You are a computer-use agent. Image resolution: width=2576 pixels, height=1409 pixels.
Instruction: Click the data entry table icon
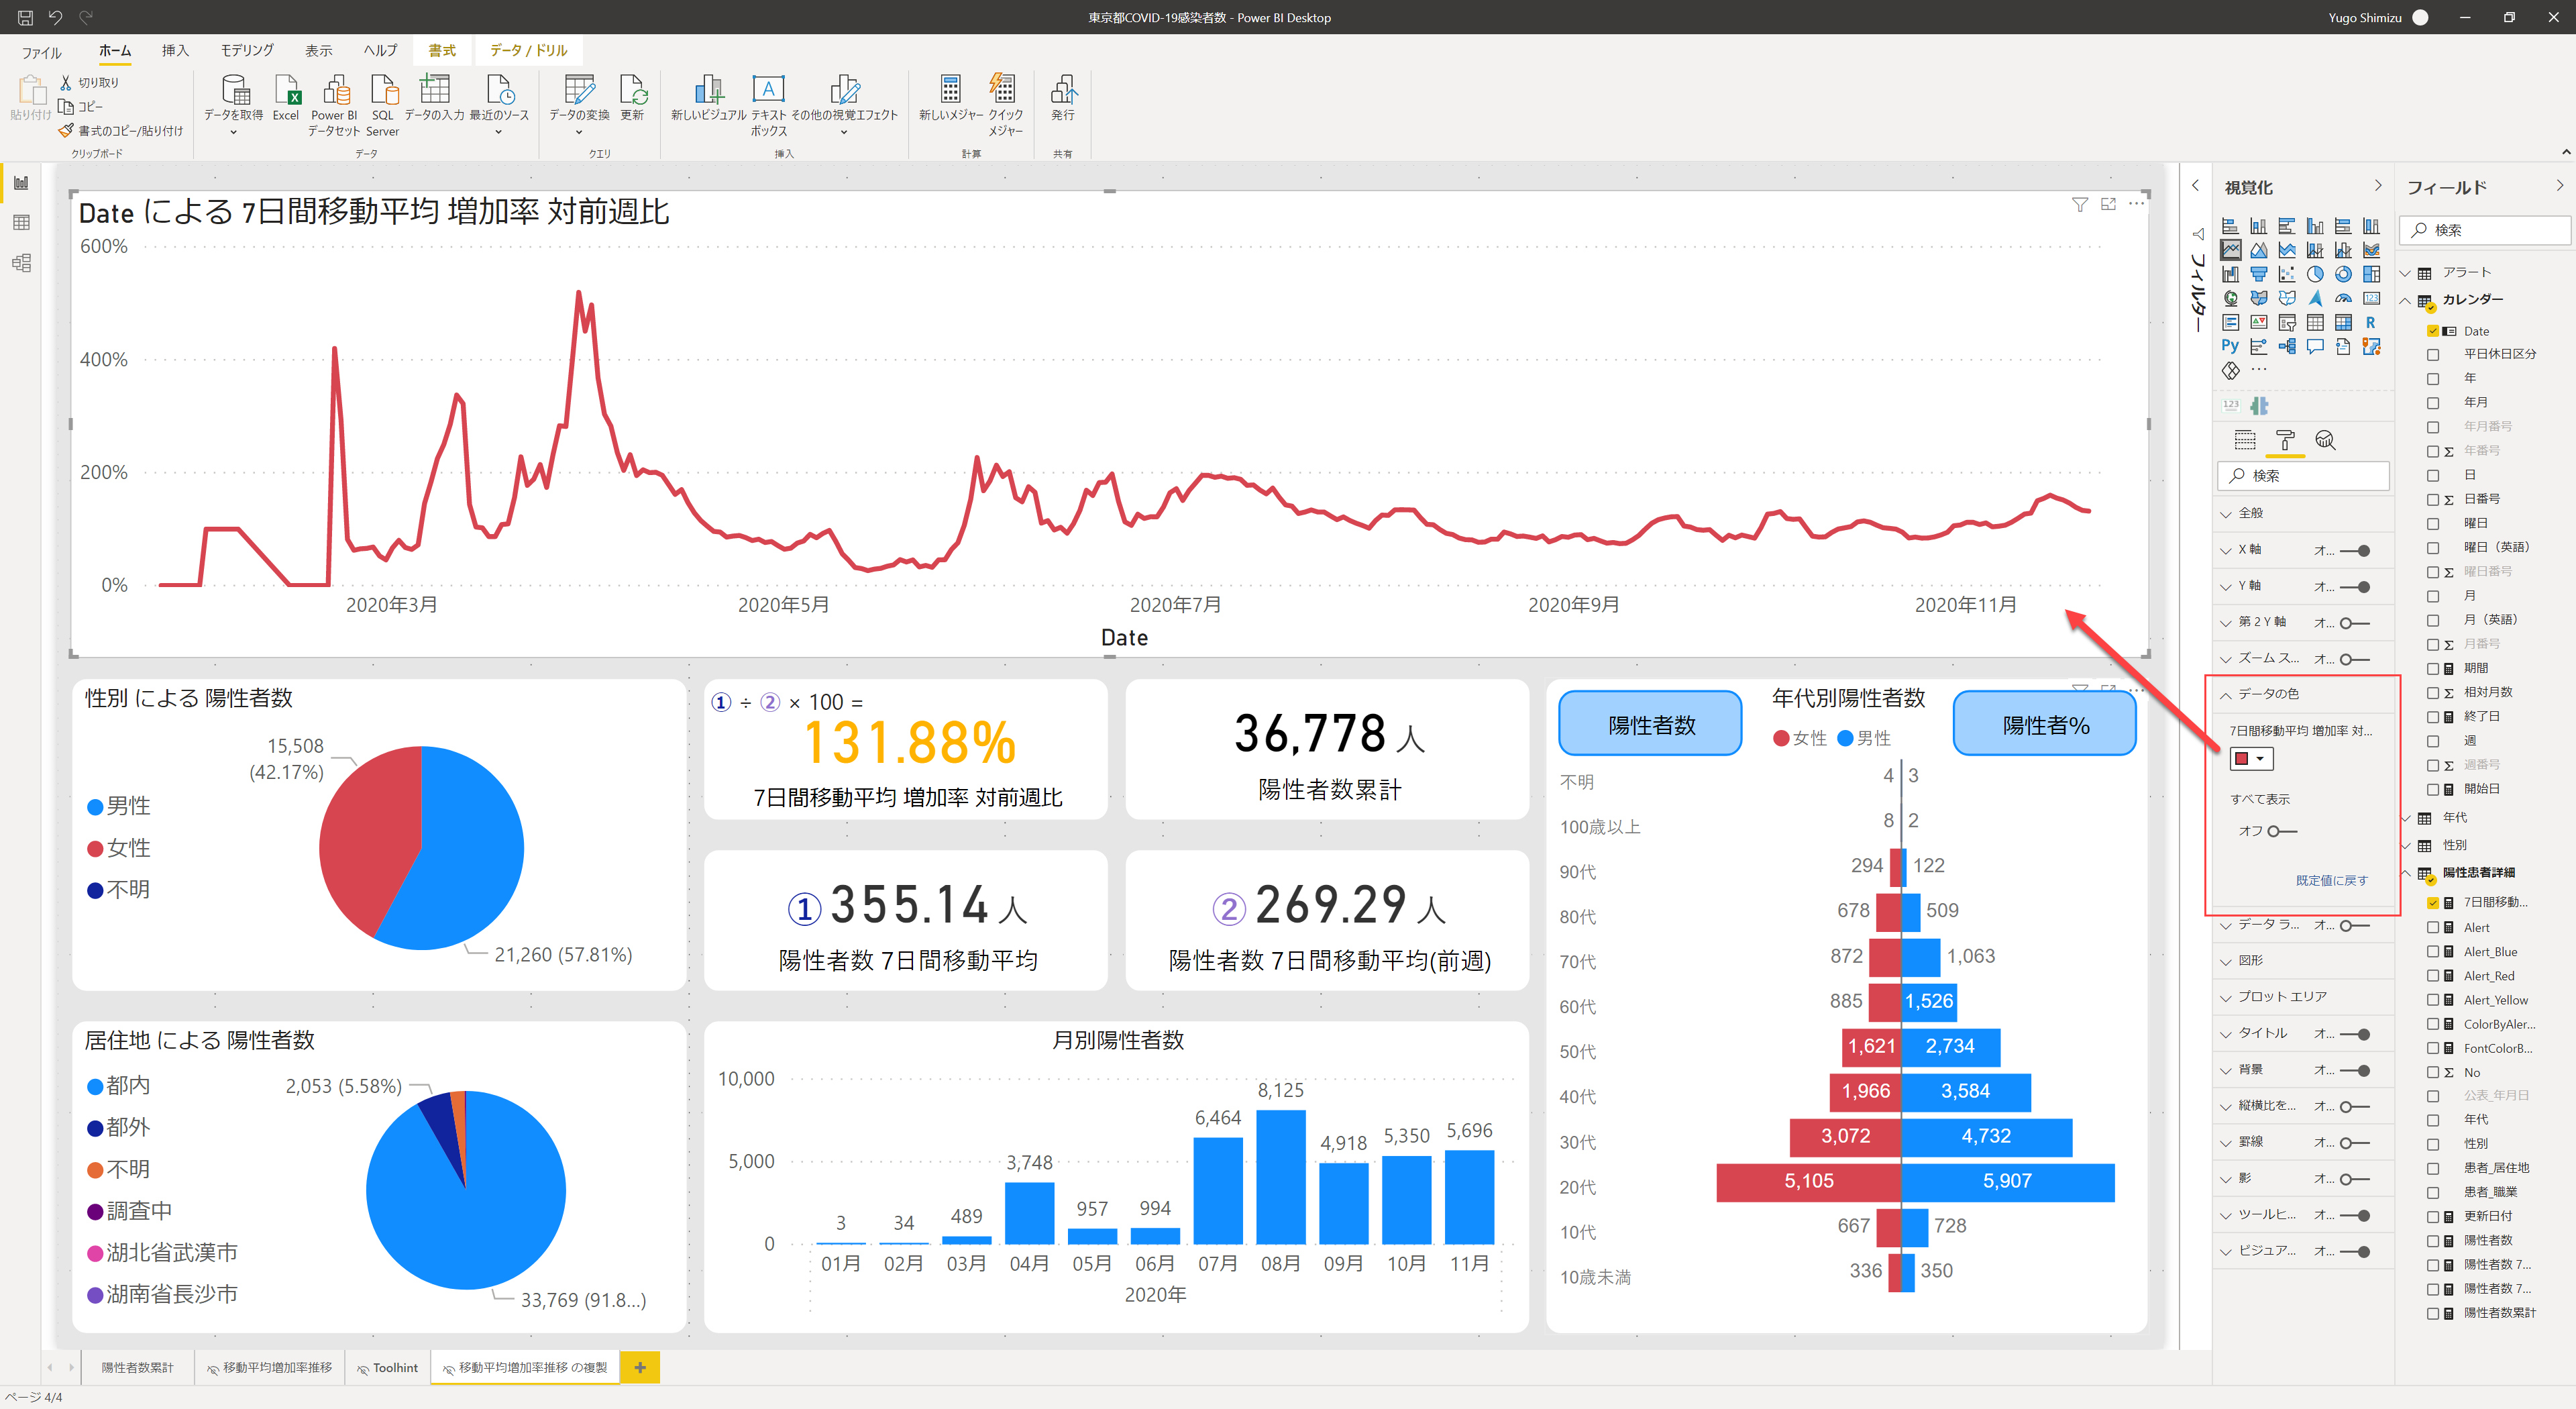tap(434, 90)
